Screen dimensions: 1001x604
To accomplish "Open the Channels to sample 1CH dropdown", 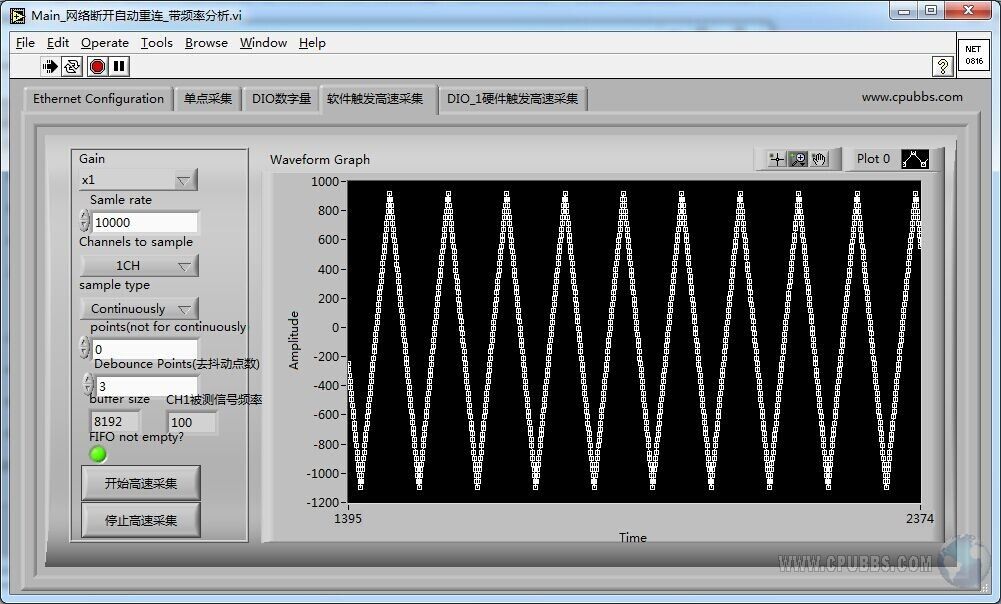I will 139,266.
